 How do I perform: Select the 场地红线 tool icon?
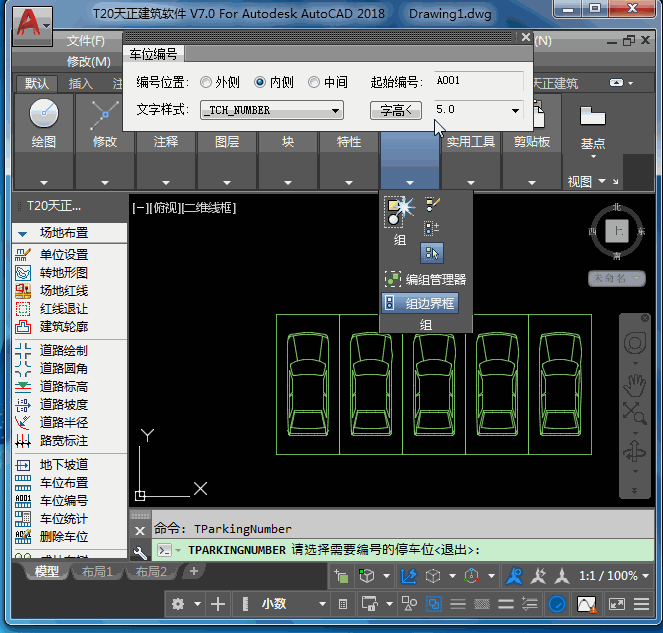click(x=23, y=291)
